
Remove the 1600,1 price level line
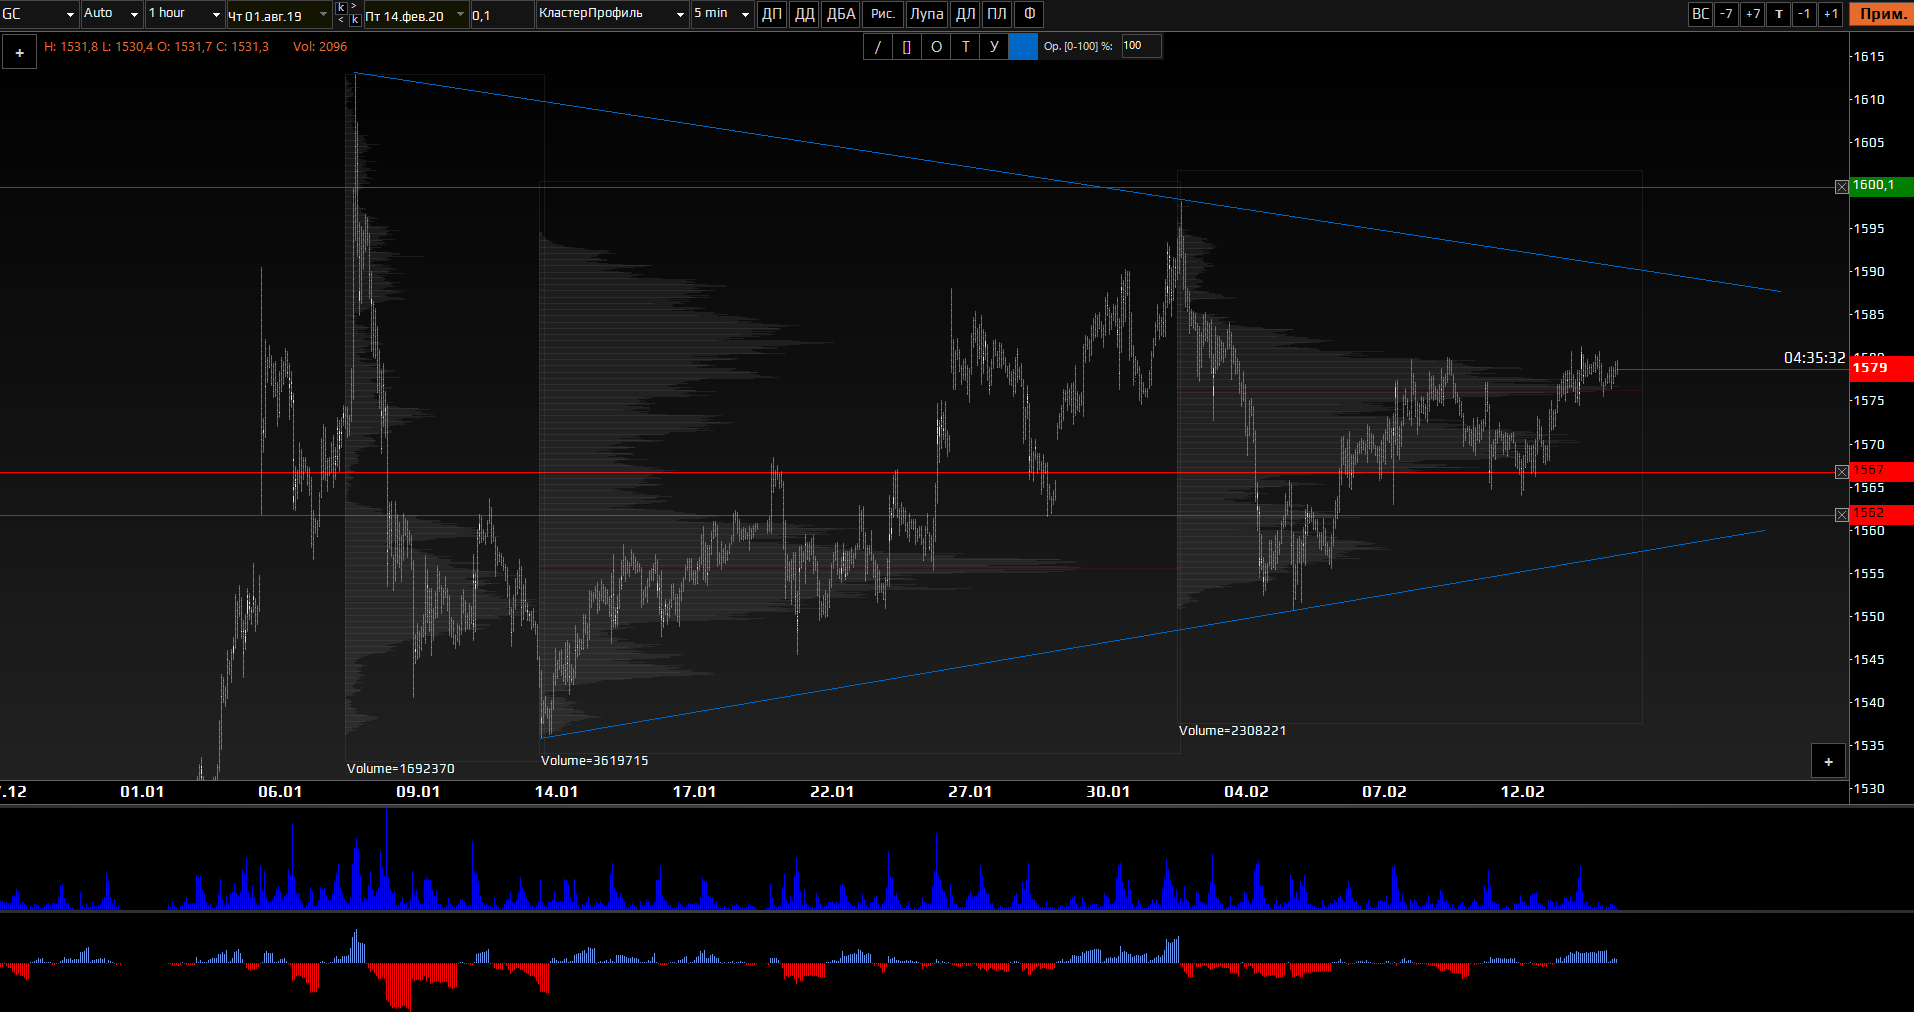tap(1841, 187)
